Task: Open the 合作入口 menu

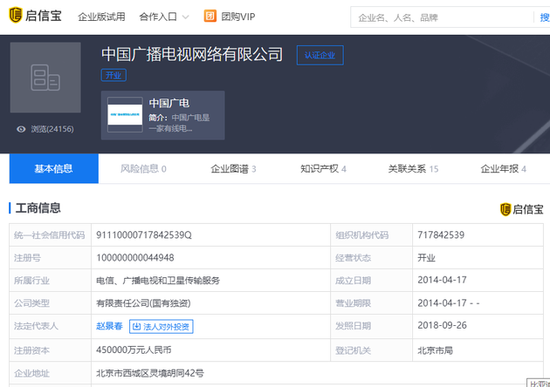Action: coord(158,16)
